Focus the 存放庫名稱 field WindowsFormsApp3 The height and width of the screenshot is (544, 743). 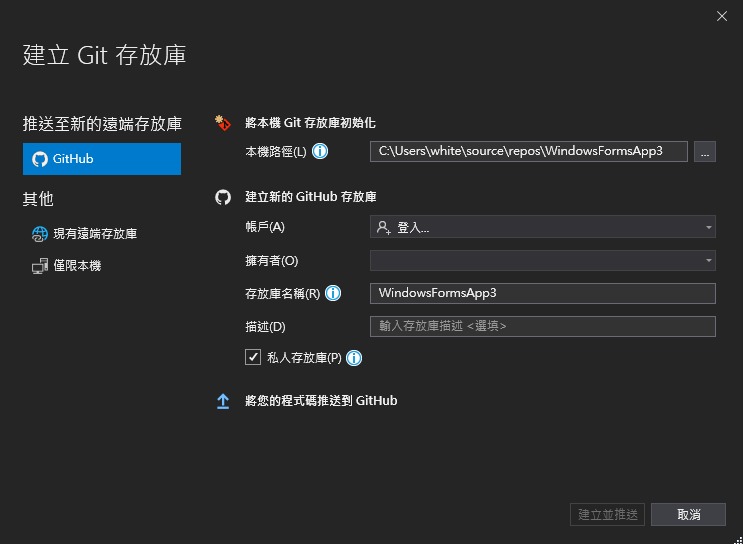(543, 293)
